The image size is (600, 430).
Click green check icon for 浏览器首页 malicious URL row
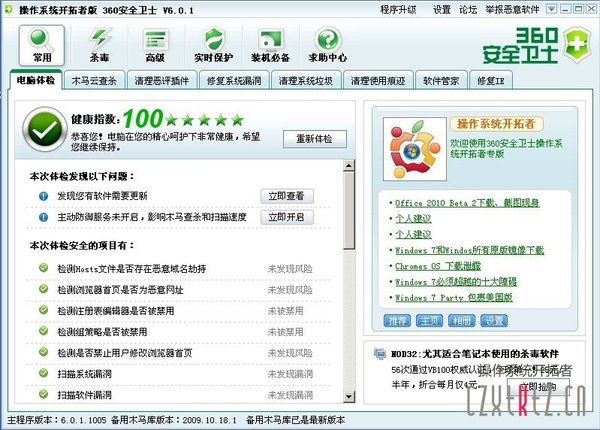click(x=44, y=289)
